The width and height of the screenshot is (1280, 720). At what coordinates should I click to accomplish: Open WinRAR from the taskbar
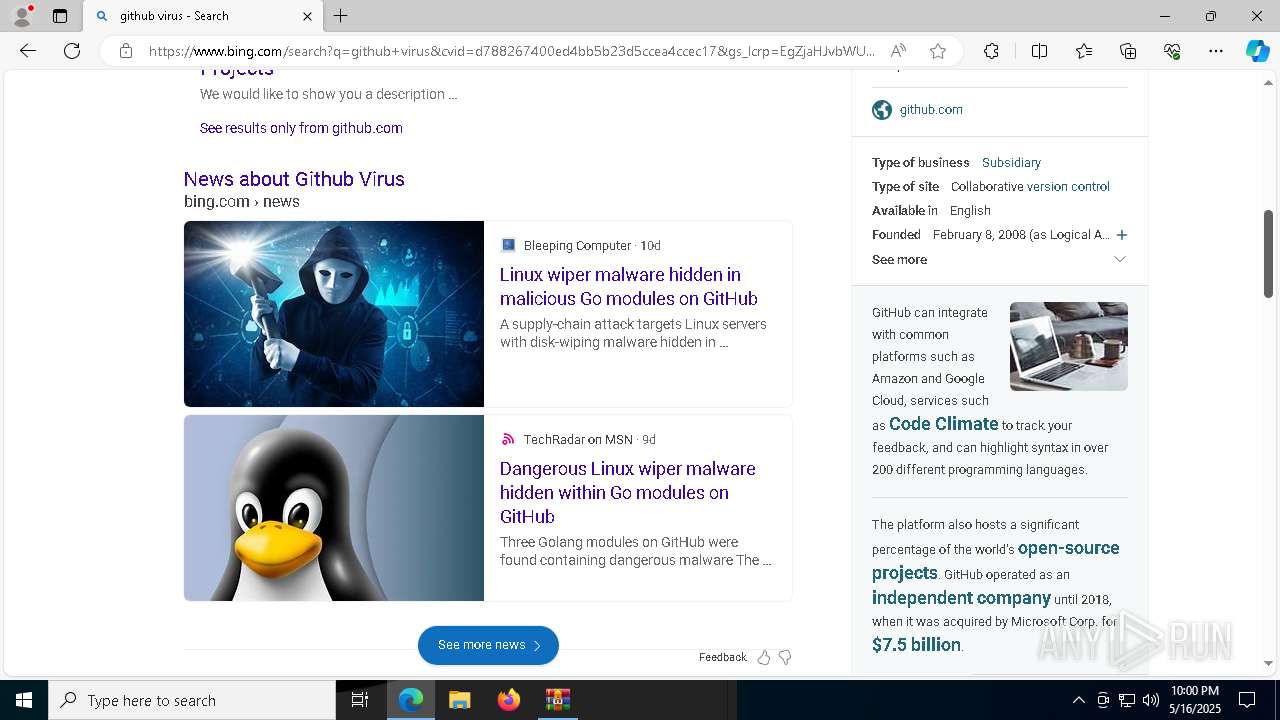coord(557,700)
